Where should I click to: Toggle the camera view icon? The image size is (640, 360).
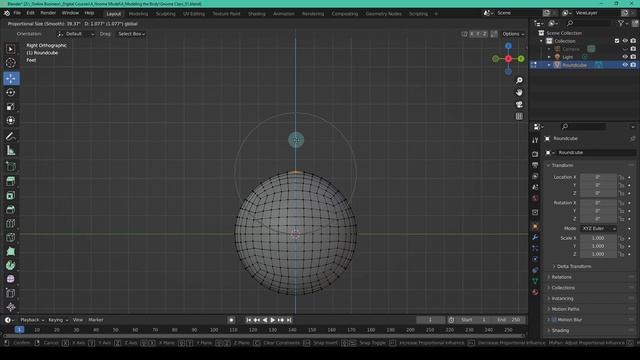click(x=519, y=104)
